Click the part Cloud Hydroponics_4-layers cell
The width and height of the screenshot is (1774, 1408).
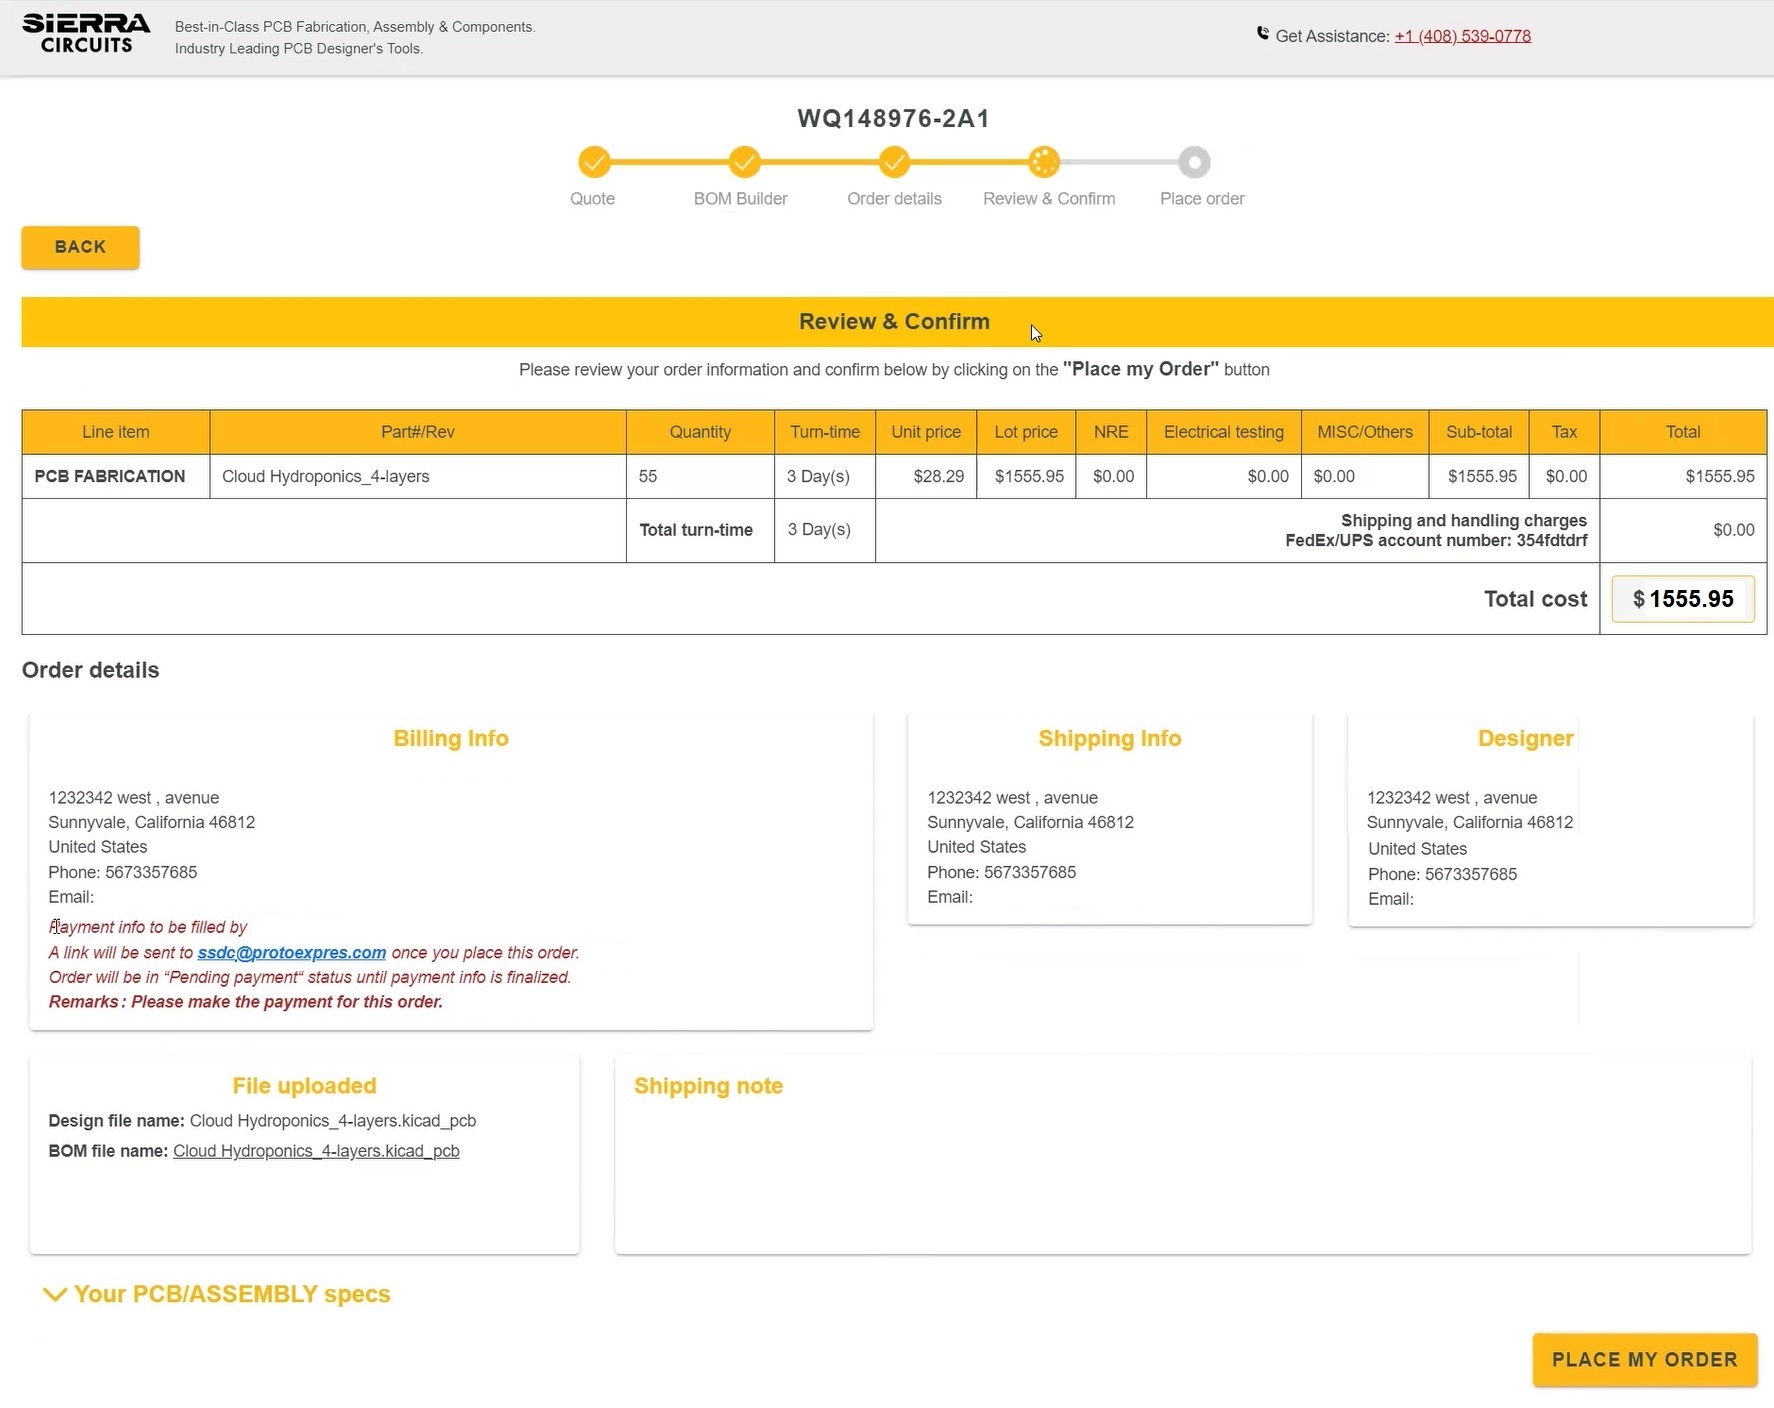[x=418, y=477]
